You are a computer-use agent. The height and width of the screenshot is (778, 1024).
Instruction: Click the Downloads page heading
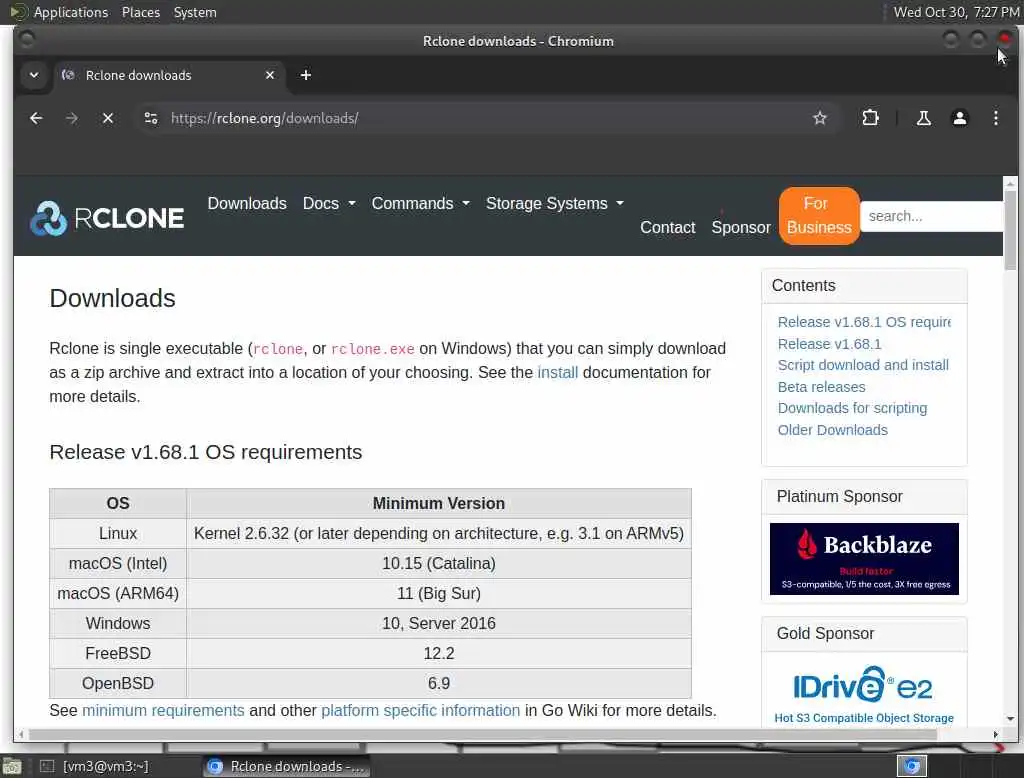click(112, 299)
